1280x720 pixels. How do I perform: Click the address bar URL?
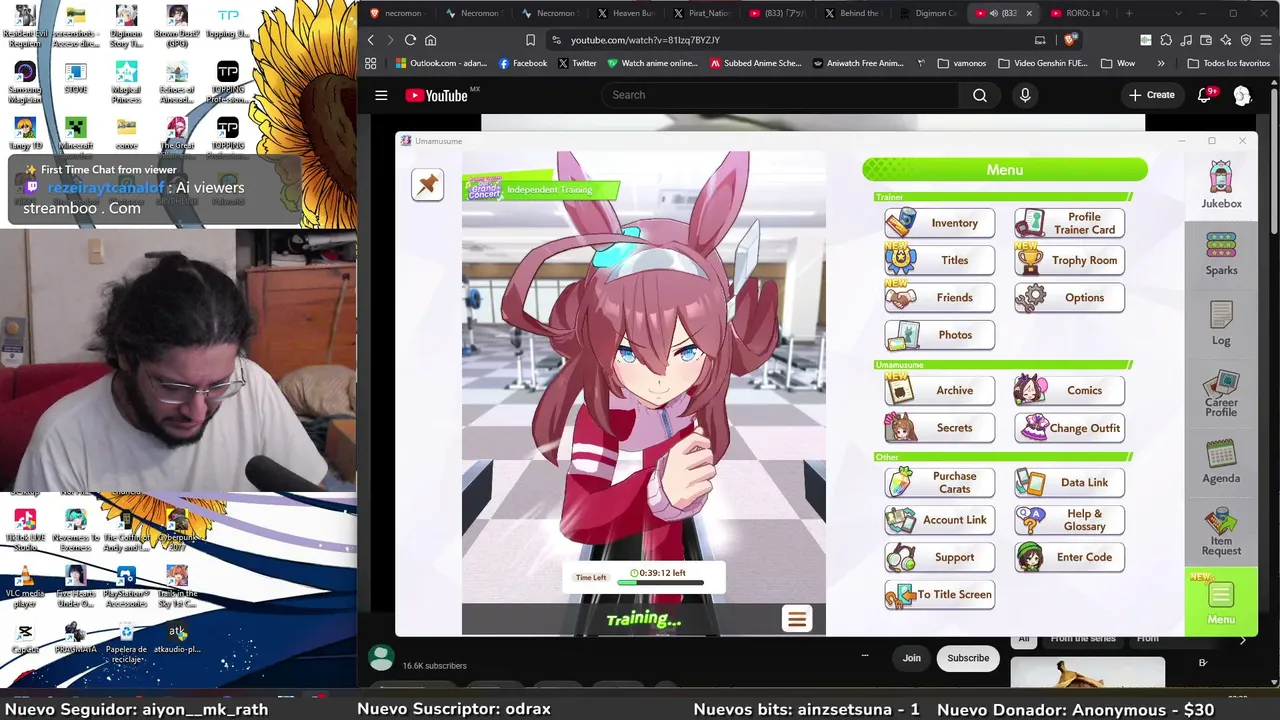tap(645, 40)
